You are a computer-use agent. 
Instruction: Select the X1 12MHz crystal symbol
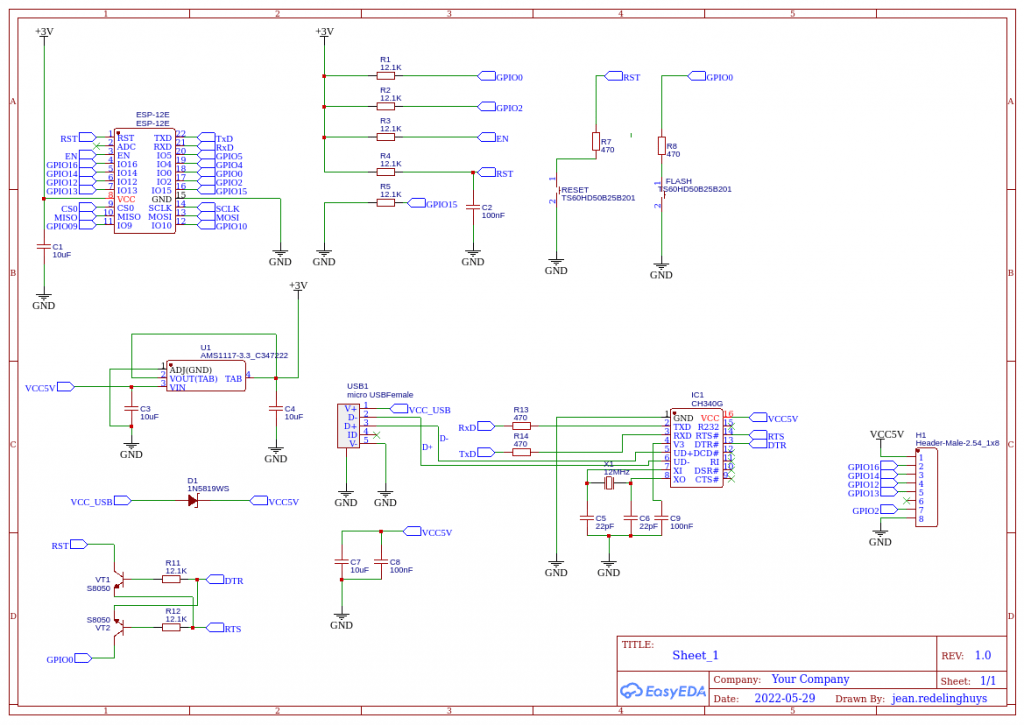click(609, 483)
